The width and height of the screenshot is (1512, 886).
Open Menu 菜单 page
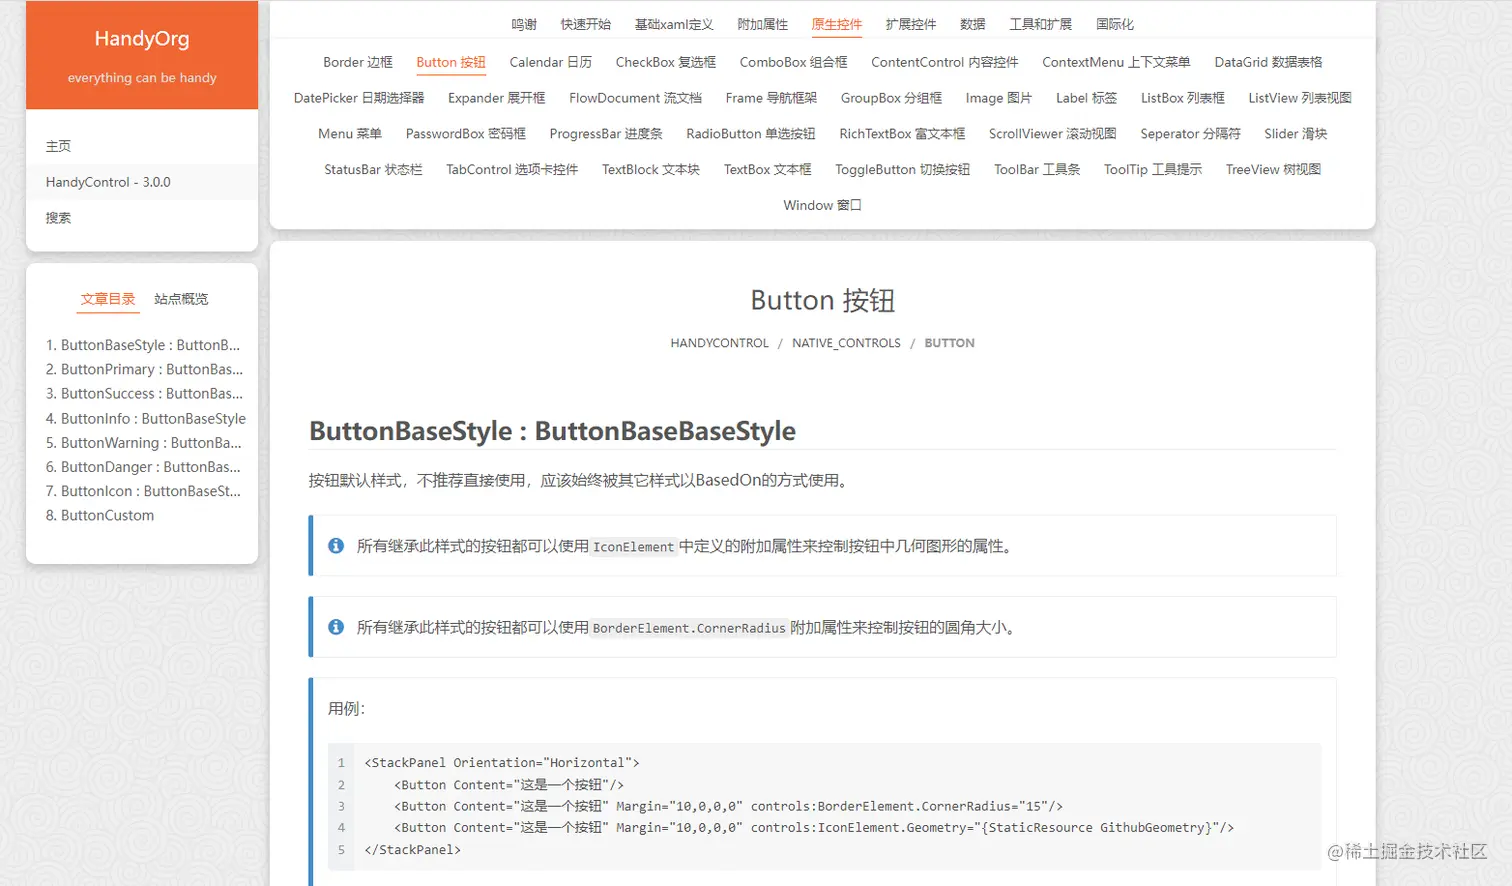(x=350, y=134)
